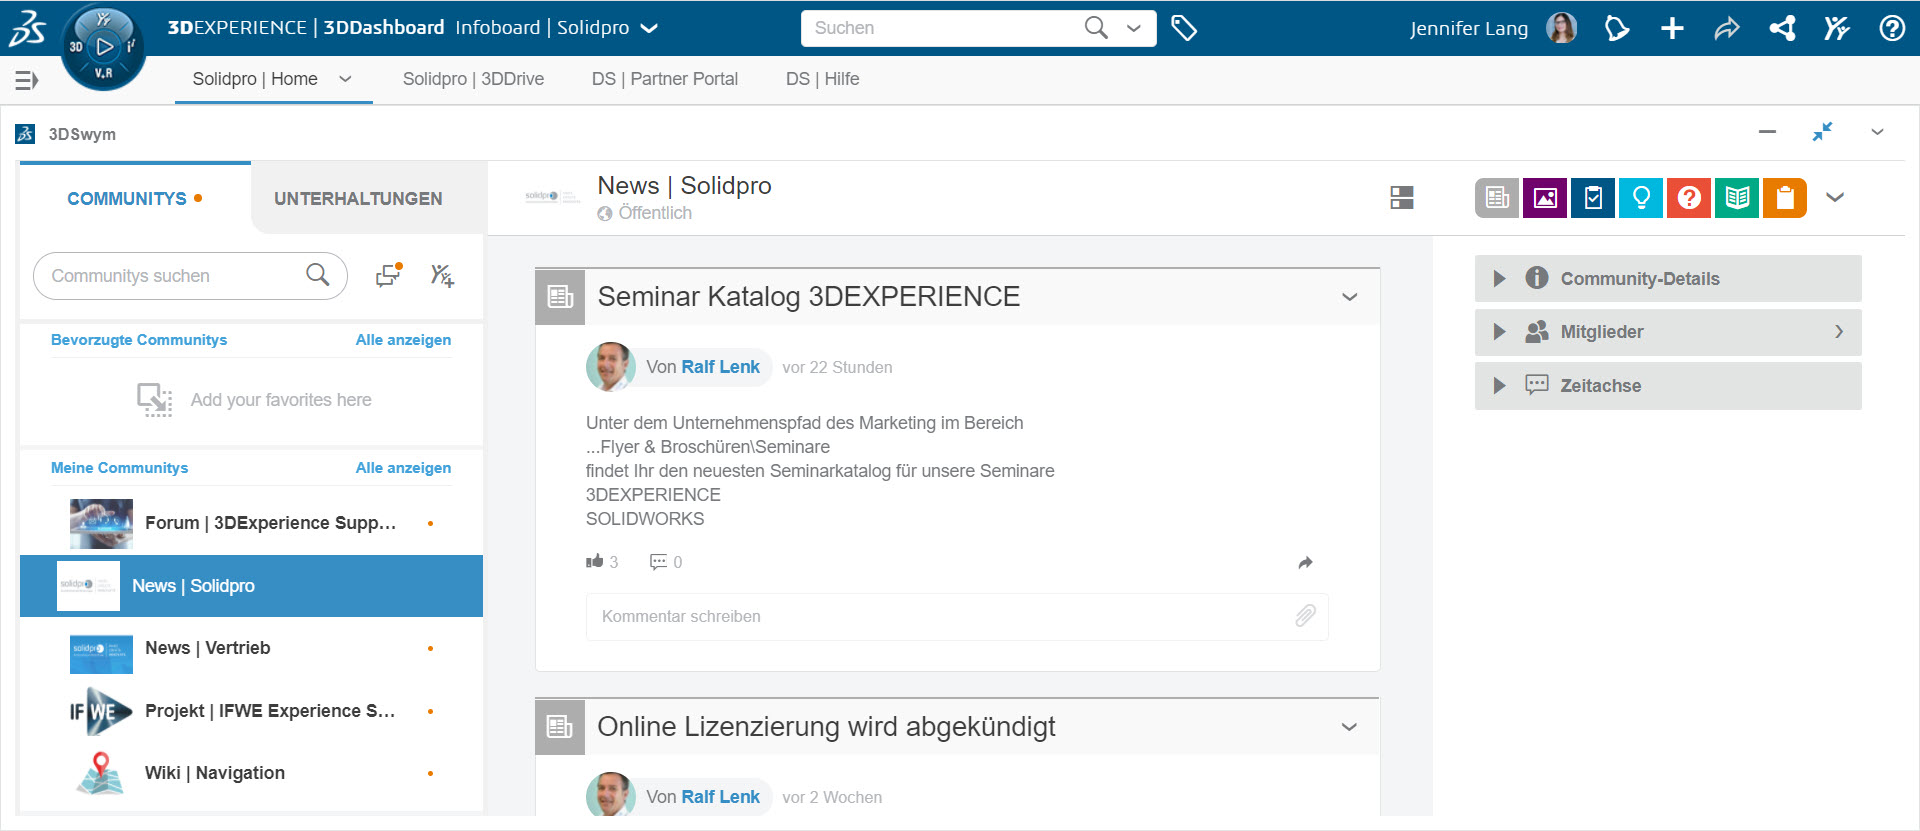Click the Dassault Systèmes 3DS logo
The width and height of the screenshot is (1920, 831).
[27, 28]
